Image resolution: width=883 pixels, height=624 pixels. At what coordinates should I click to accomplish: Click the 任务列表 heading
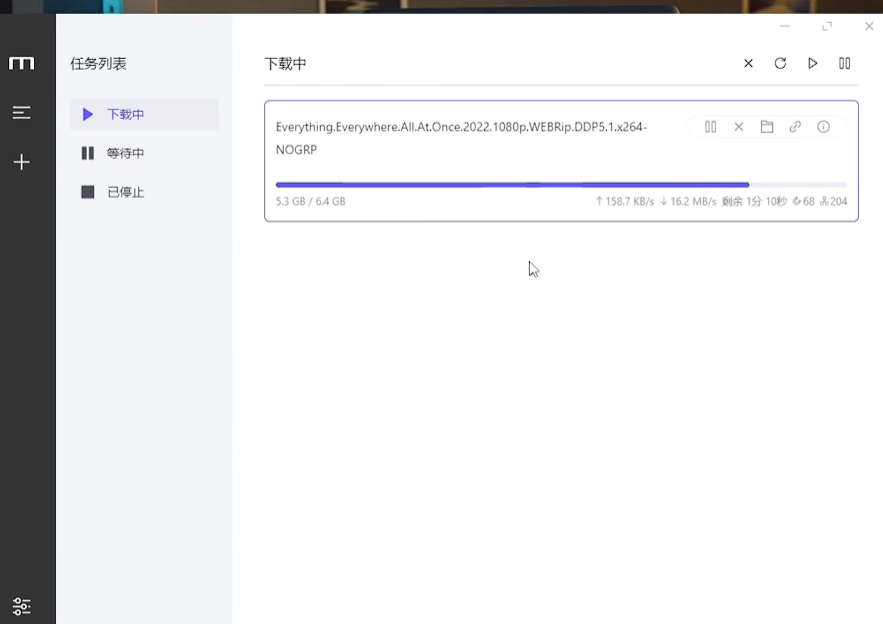98,64
